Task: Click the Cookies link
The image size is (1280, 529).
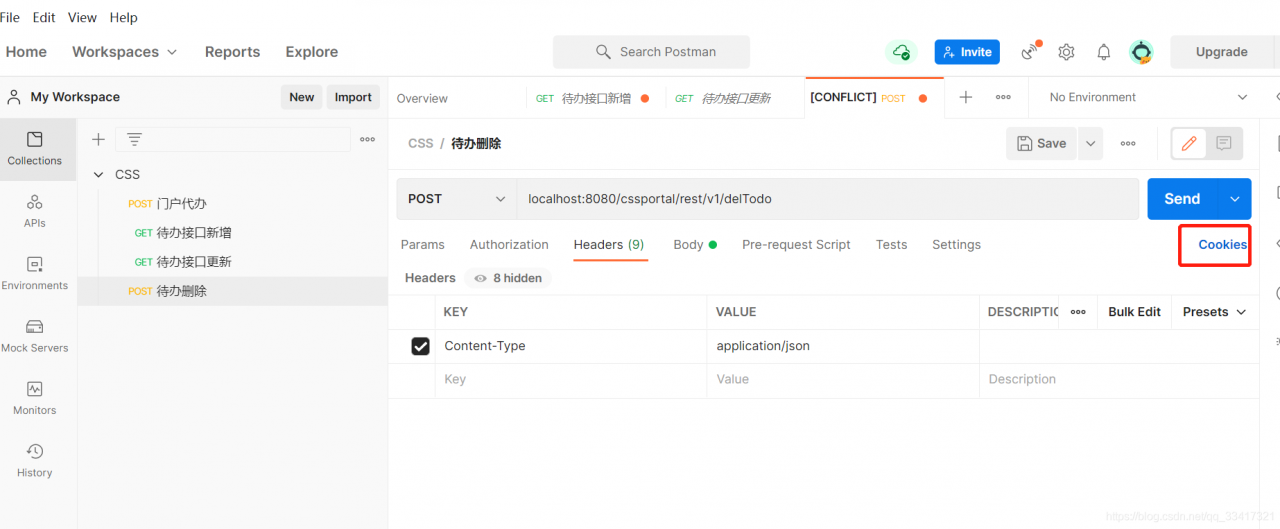Action: [1222, 245]
